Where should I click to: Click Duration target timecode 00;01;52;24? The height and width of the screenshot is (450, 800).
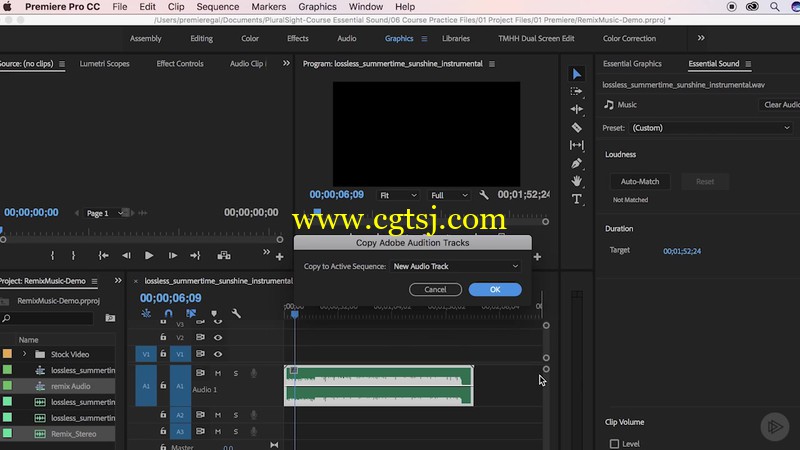click(682, 251)
